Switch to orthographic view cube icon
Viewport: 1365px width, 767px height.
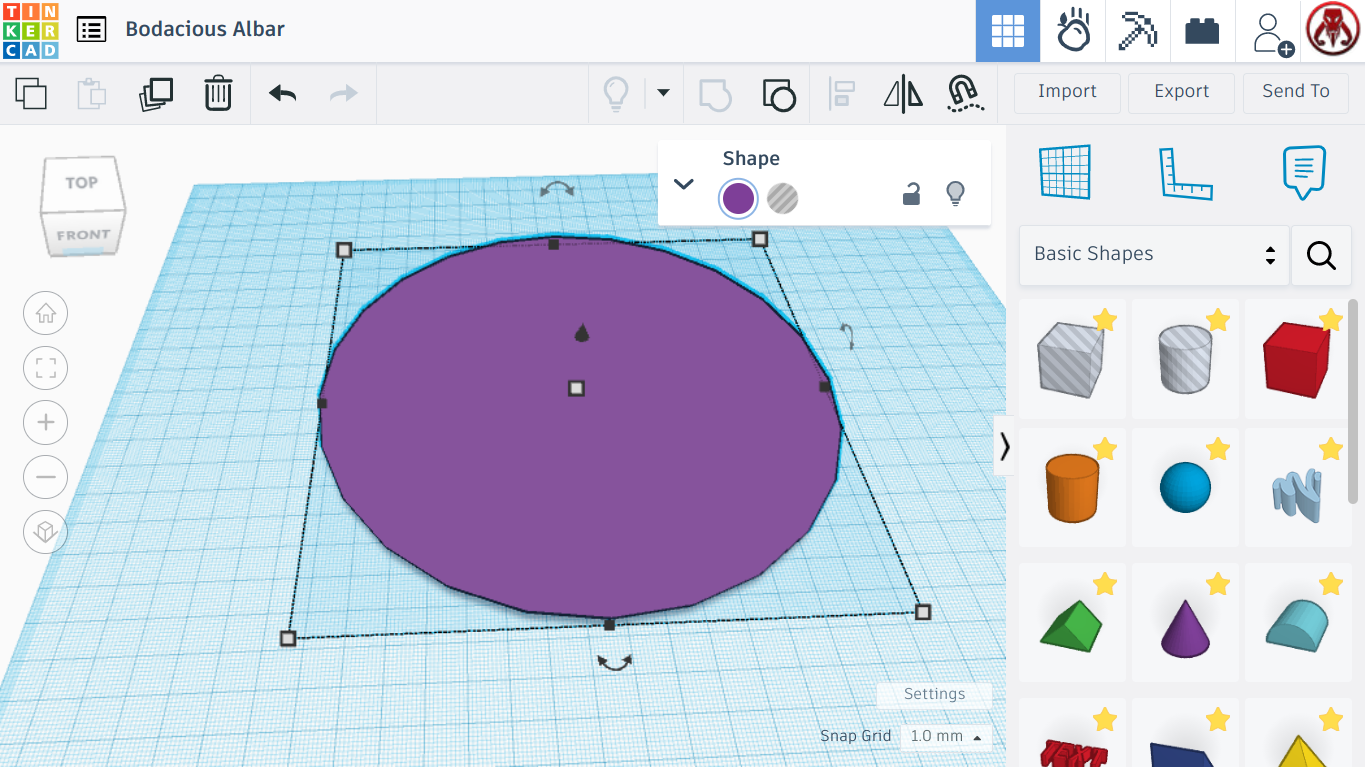[x=45, y=531]
